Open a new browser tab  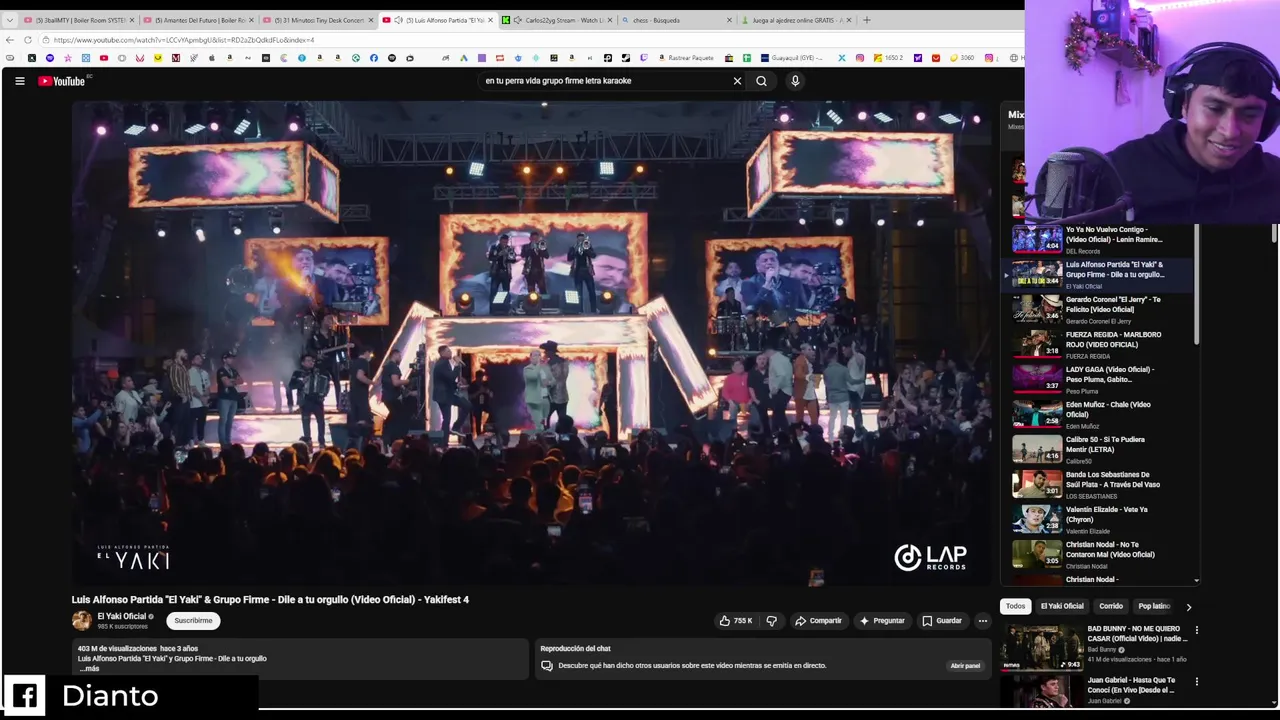(866, 20)
